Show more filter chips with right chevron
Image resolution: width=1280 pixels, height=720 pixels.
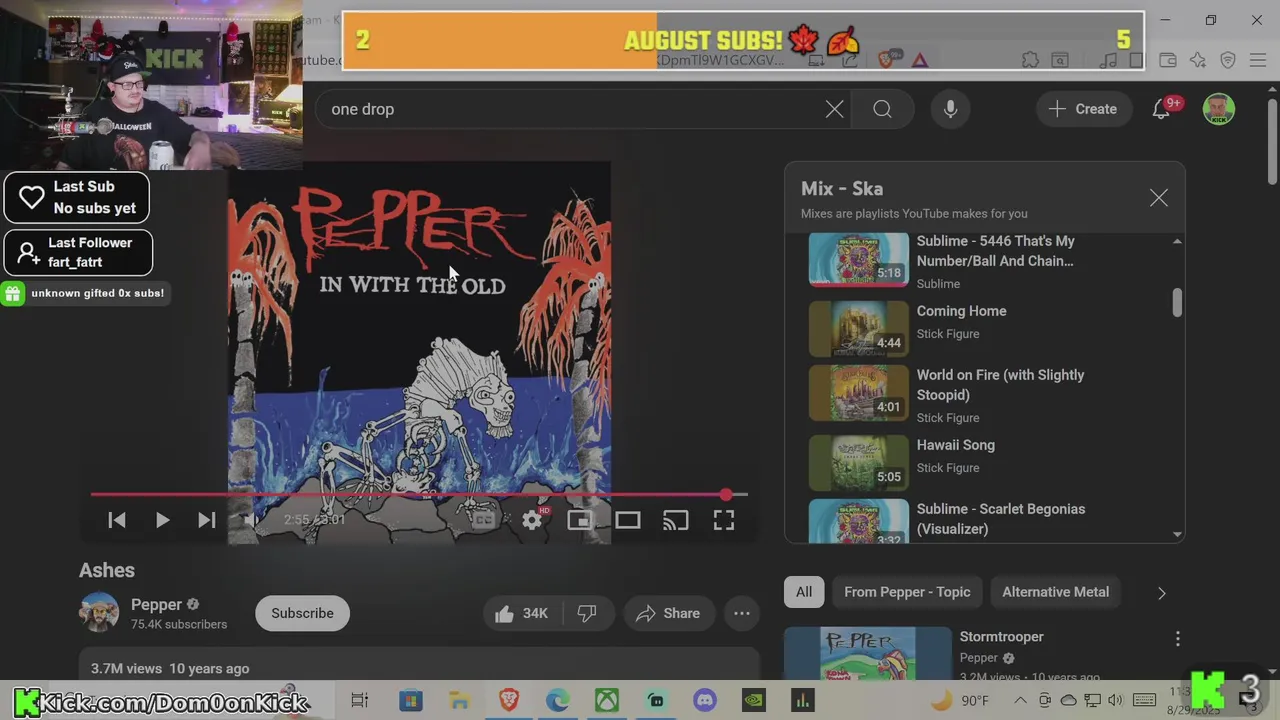click(1161, 593)
